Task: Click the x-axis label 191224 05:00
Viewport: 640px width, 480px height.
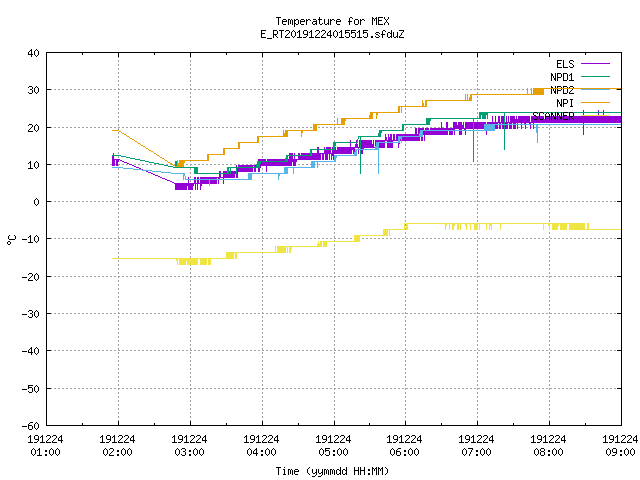Action: click(x=333, y=446)
